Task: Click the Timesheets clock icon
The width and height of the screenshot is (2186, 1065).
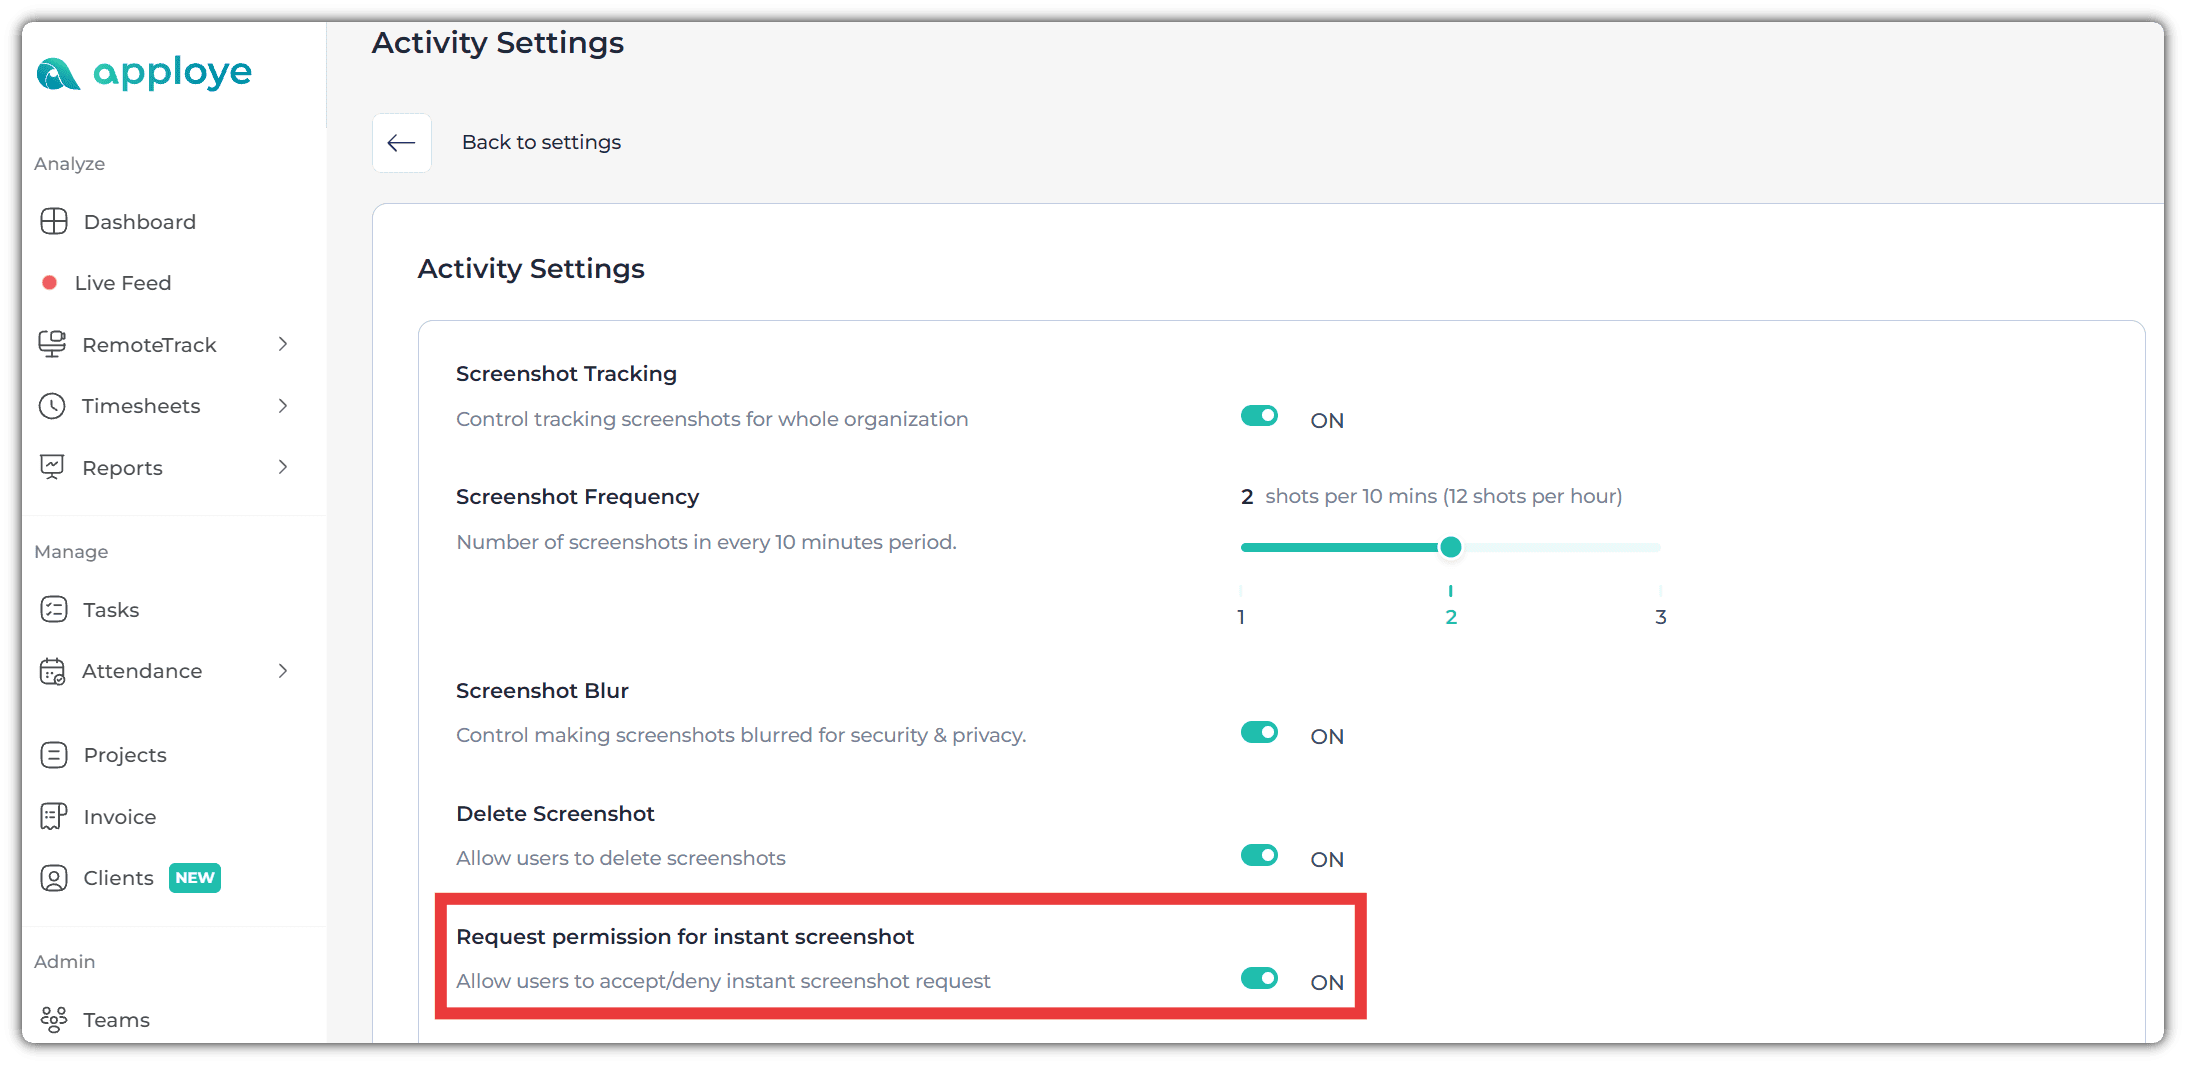Action: (52, 406)
